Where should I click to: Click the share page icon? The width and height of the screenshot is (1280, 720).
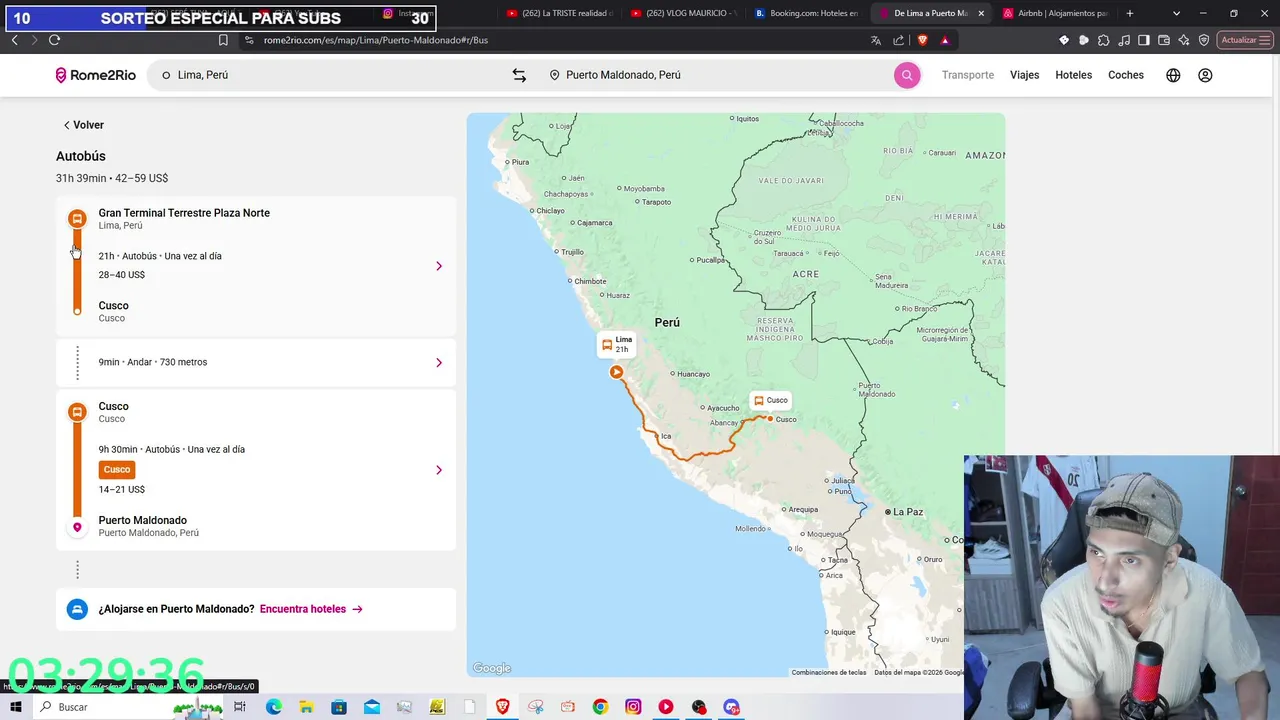pos(898,40)
